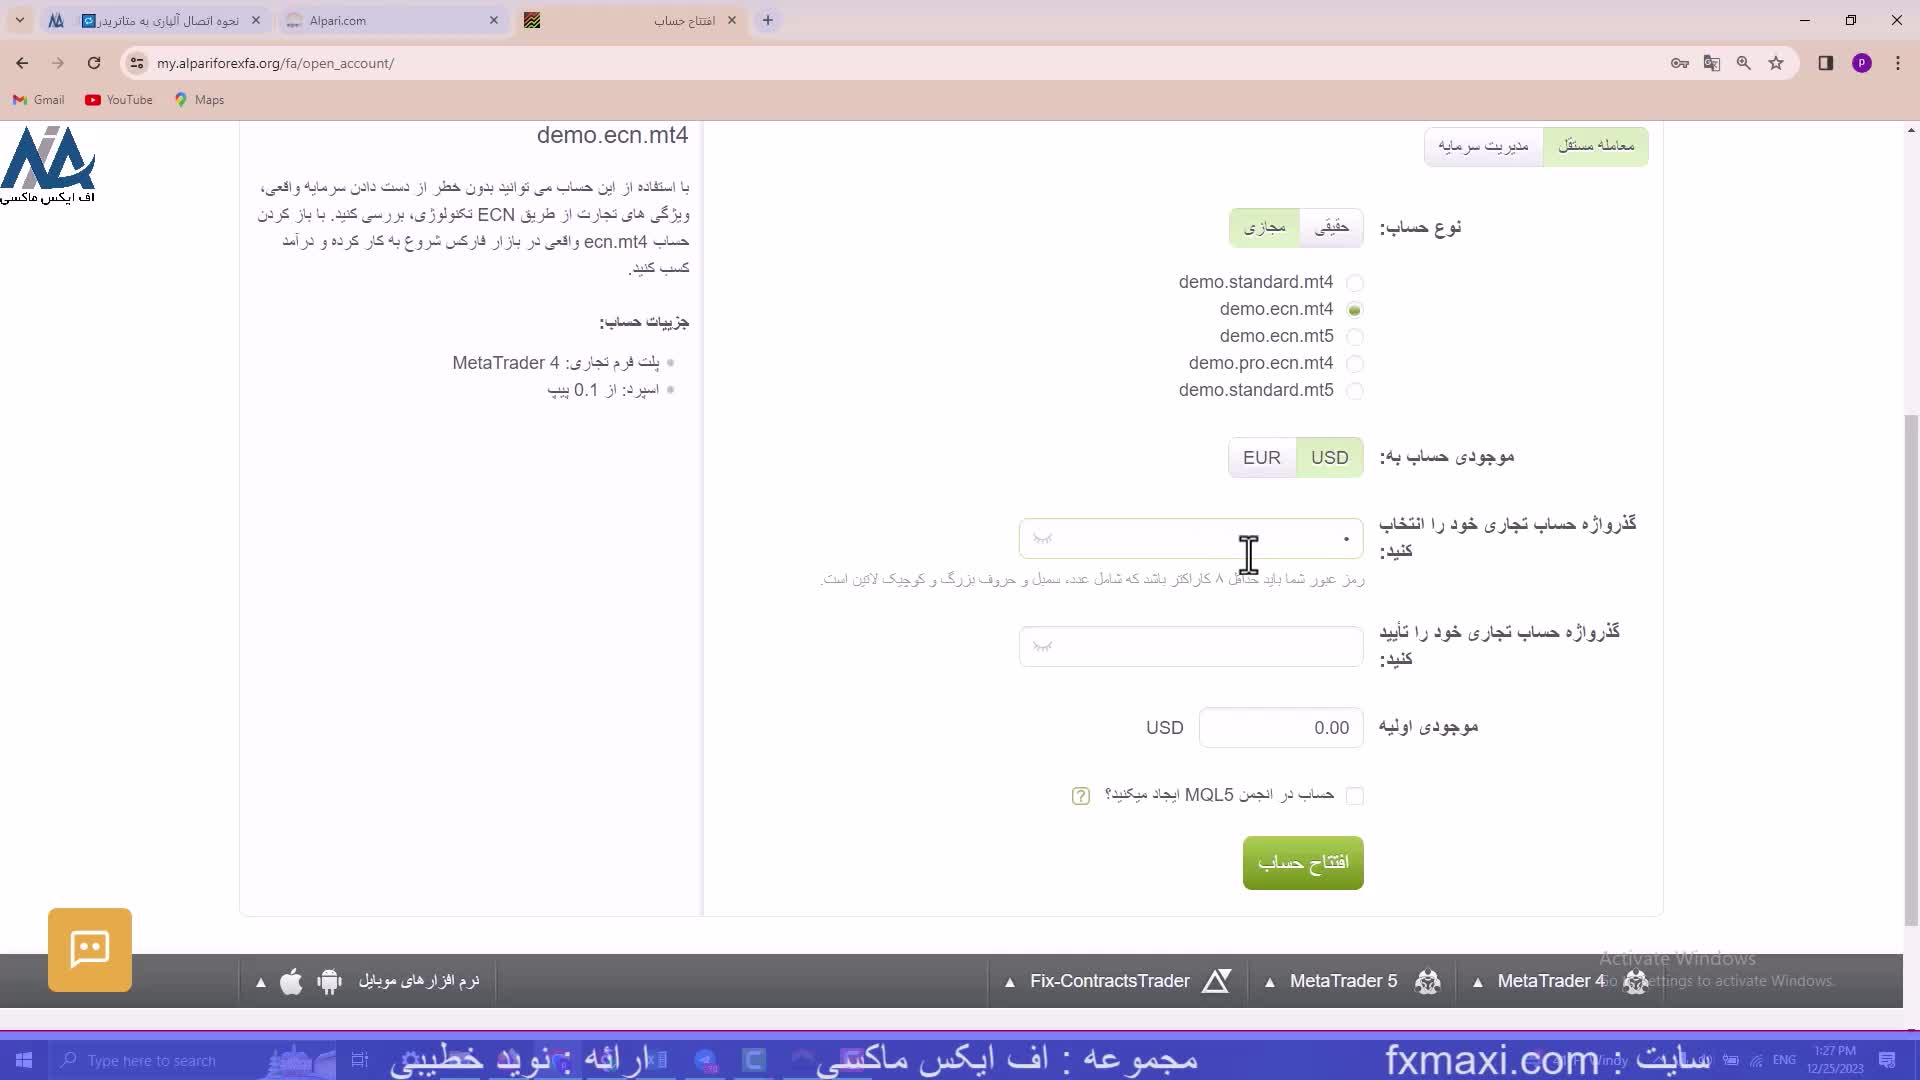Click the MQL5 help question mark icon
Screen dimensions: 1920x1080
pos(1080,796)
